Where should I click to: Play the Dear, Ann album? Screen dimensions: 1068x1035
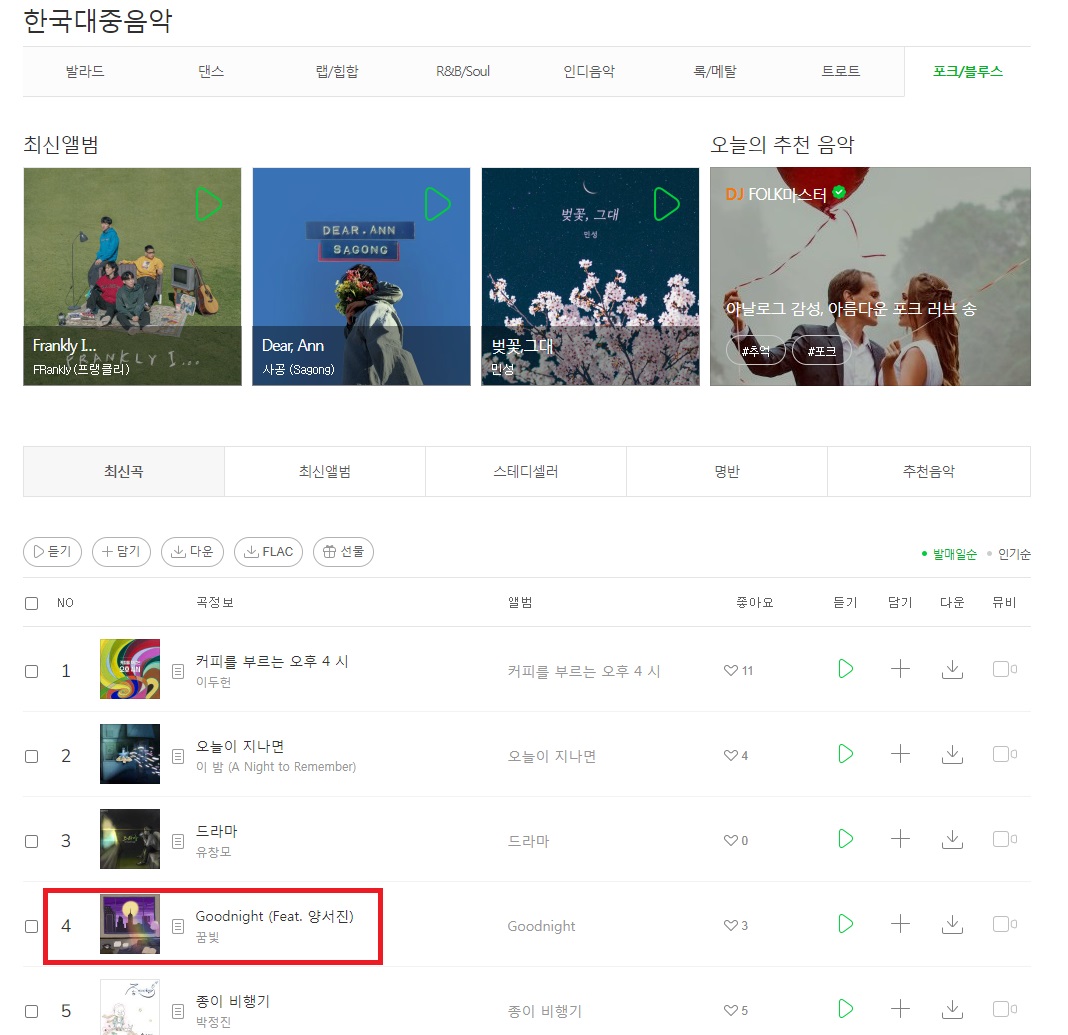(x=437, y=204)
